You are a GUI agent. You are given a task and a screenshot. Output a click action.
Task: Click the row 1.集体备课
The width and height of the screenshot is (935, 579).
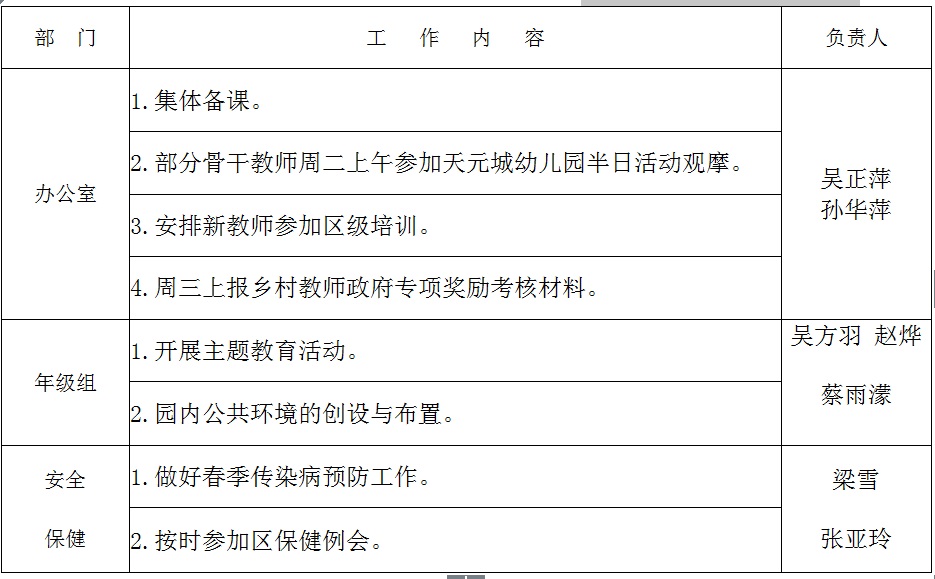pyautogui.click(x=455, y=100)
